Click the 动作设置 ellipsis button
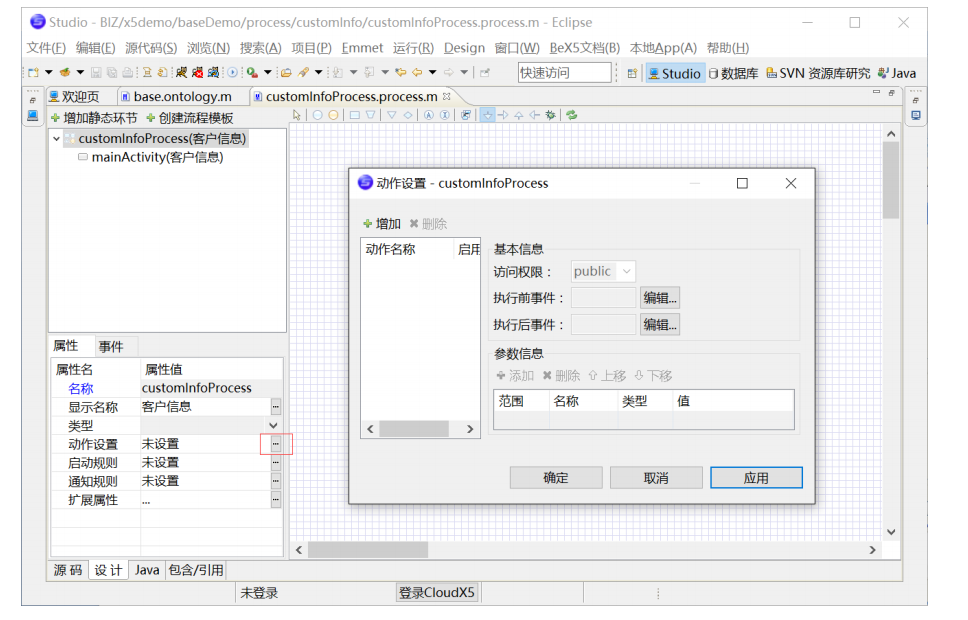968x620 pixels. click(x=274, y=443)
